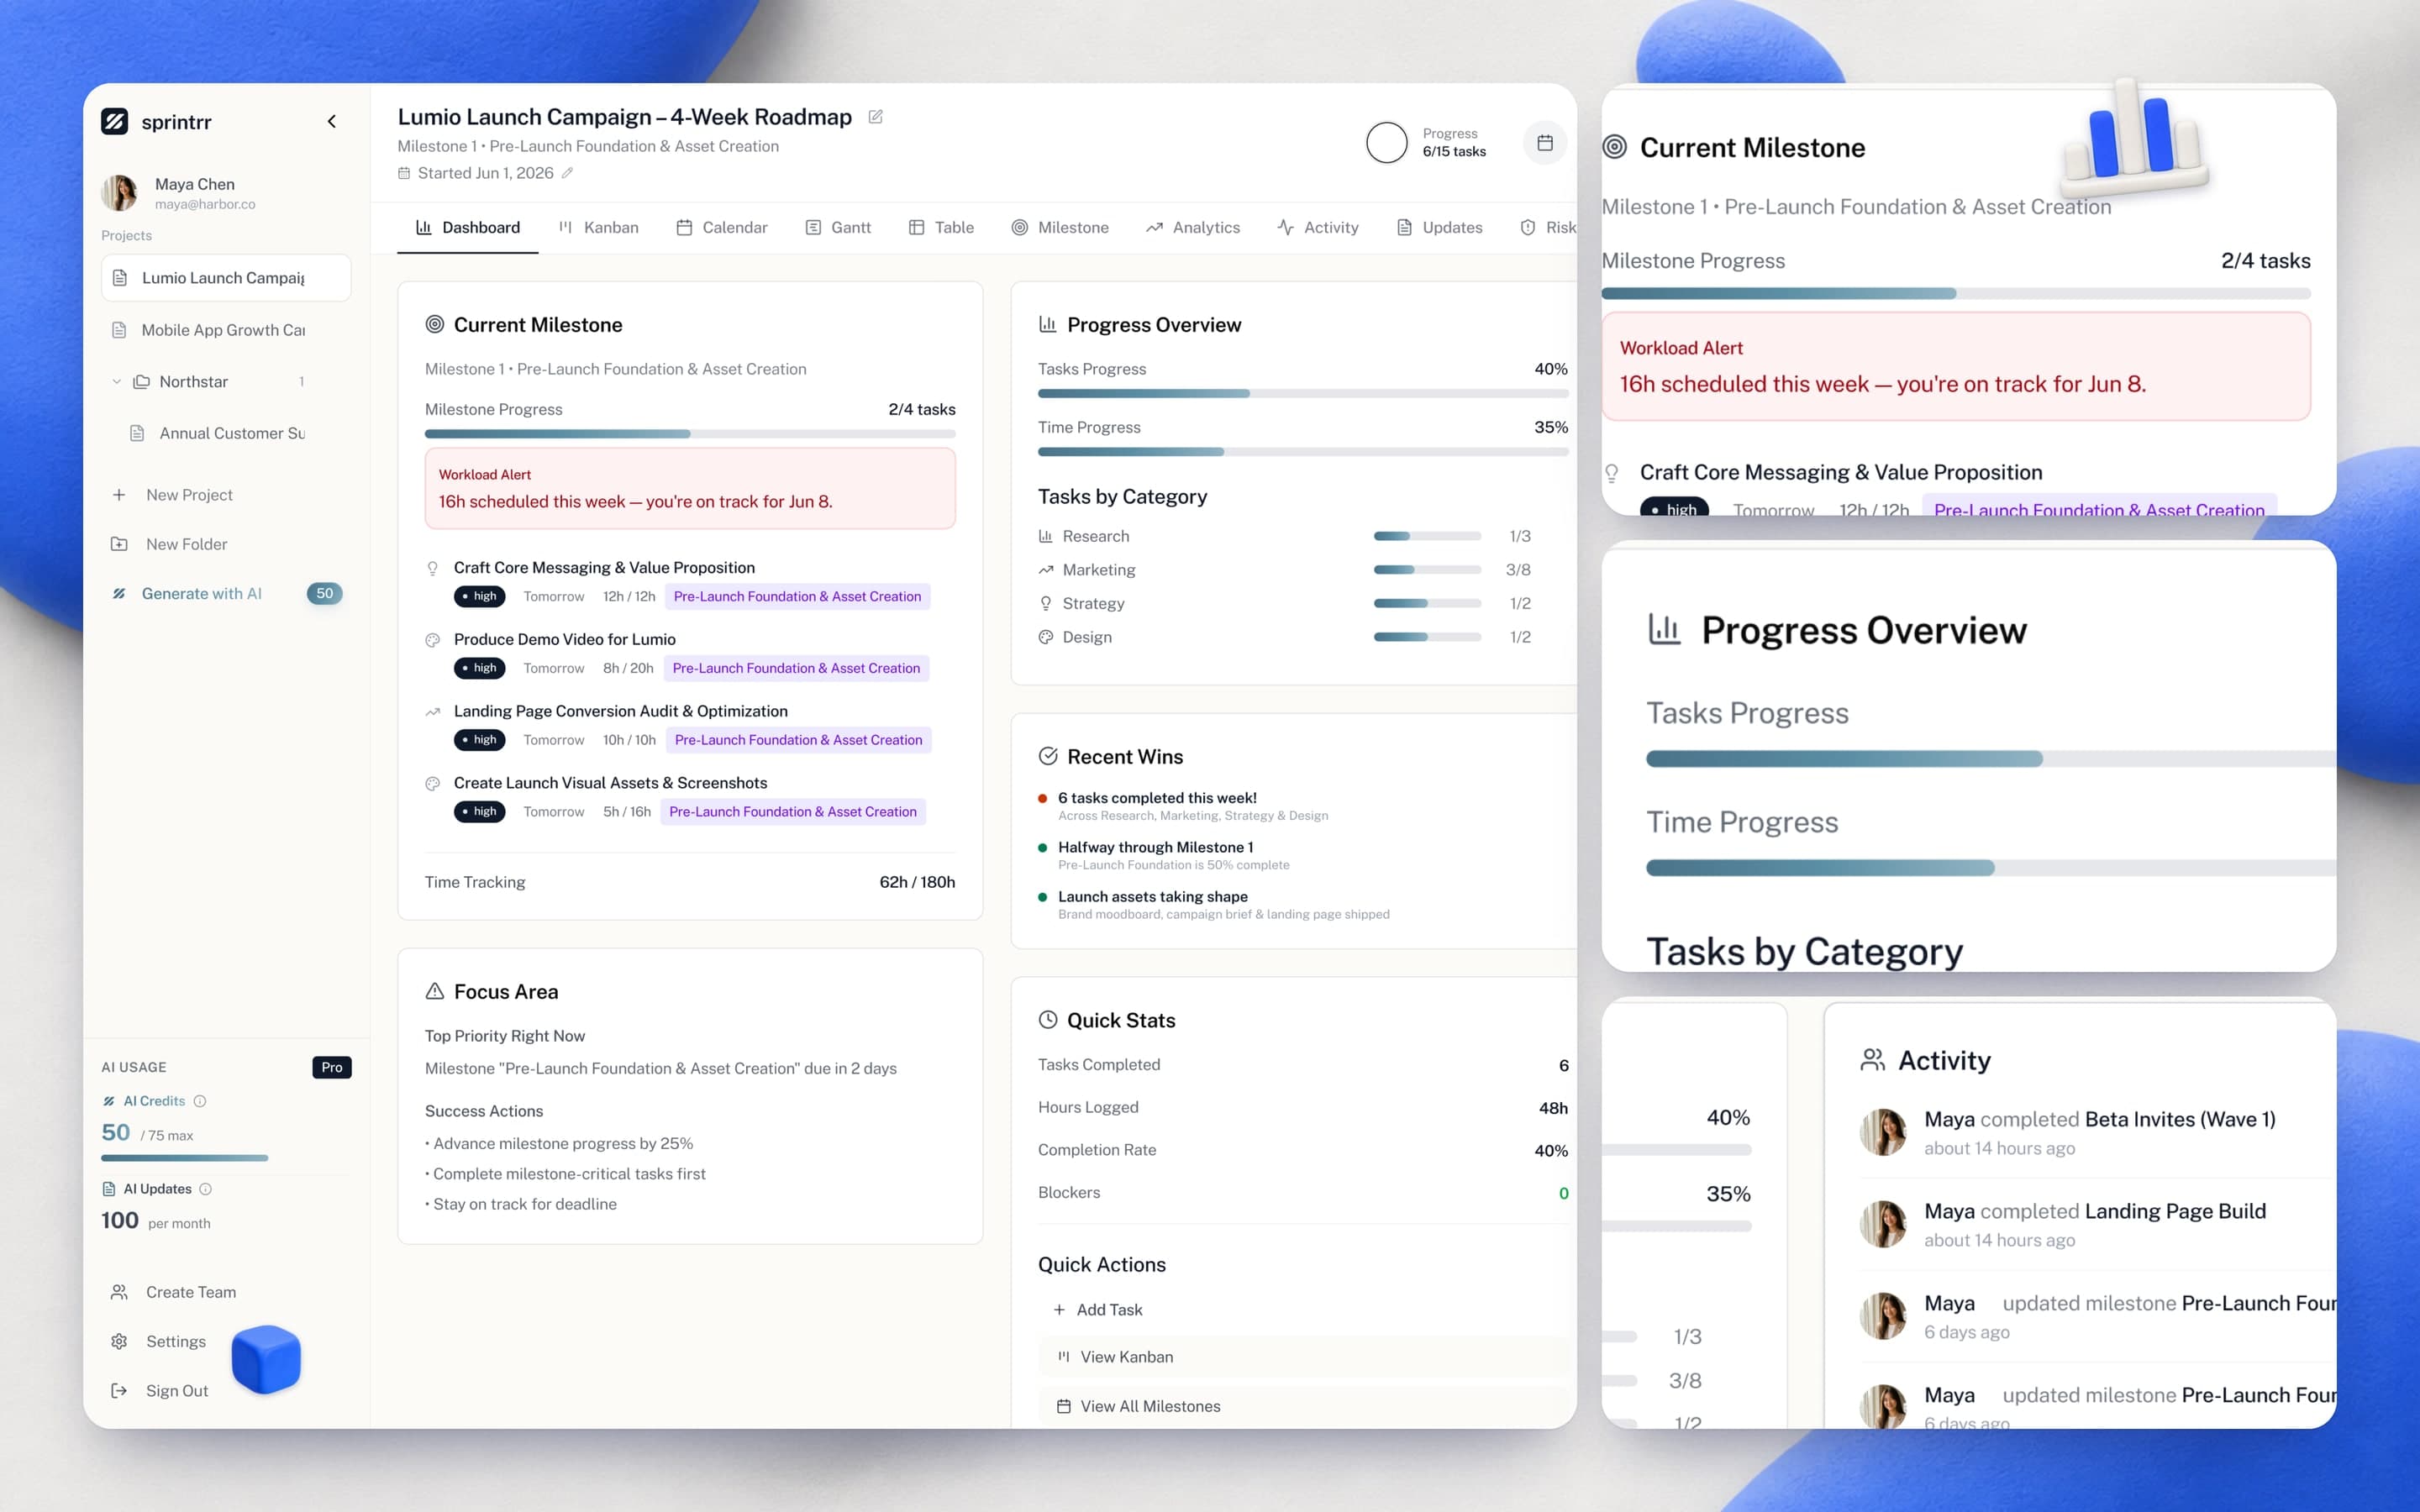
Task: Click the palette icon beside Create Launch Visual Assets
Action: pos(433,784)
